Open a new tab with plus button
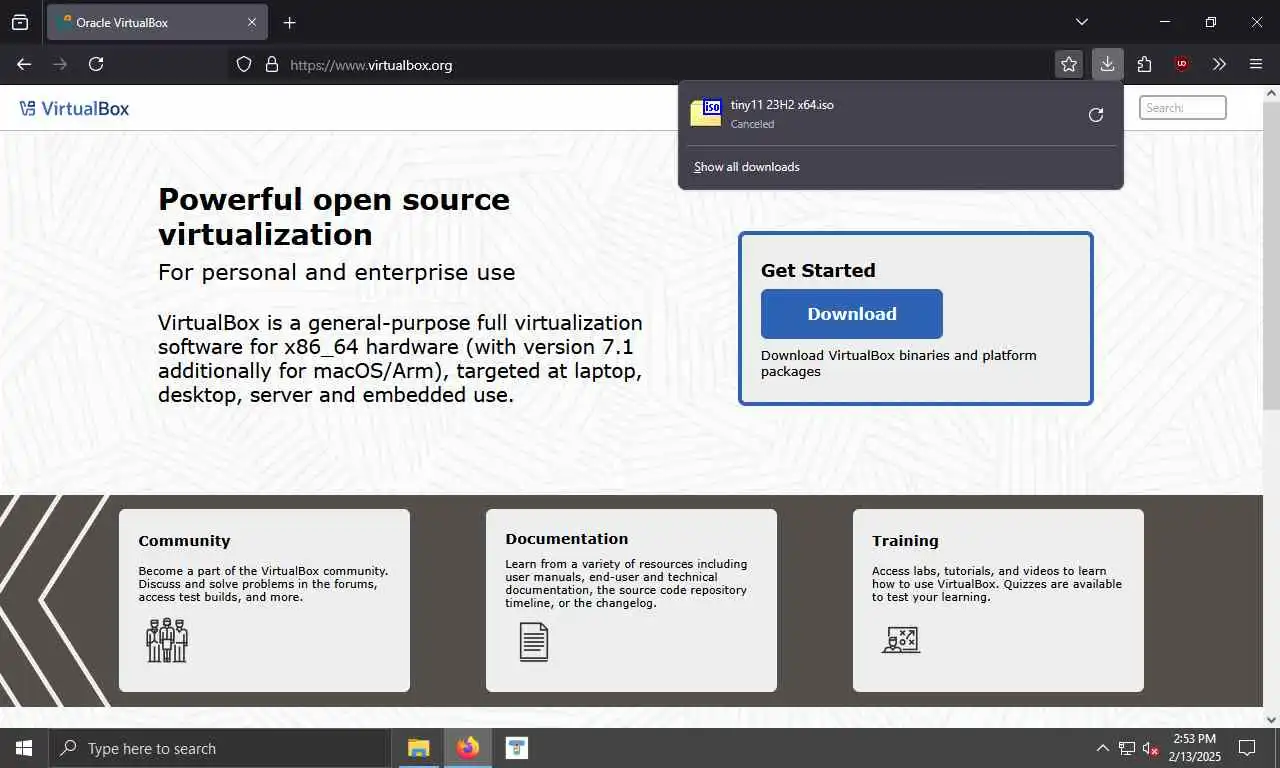 pos(289,22)
